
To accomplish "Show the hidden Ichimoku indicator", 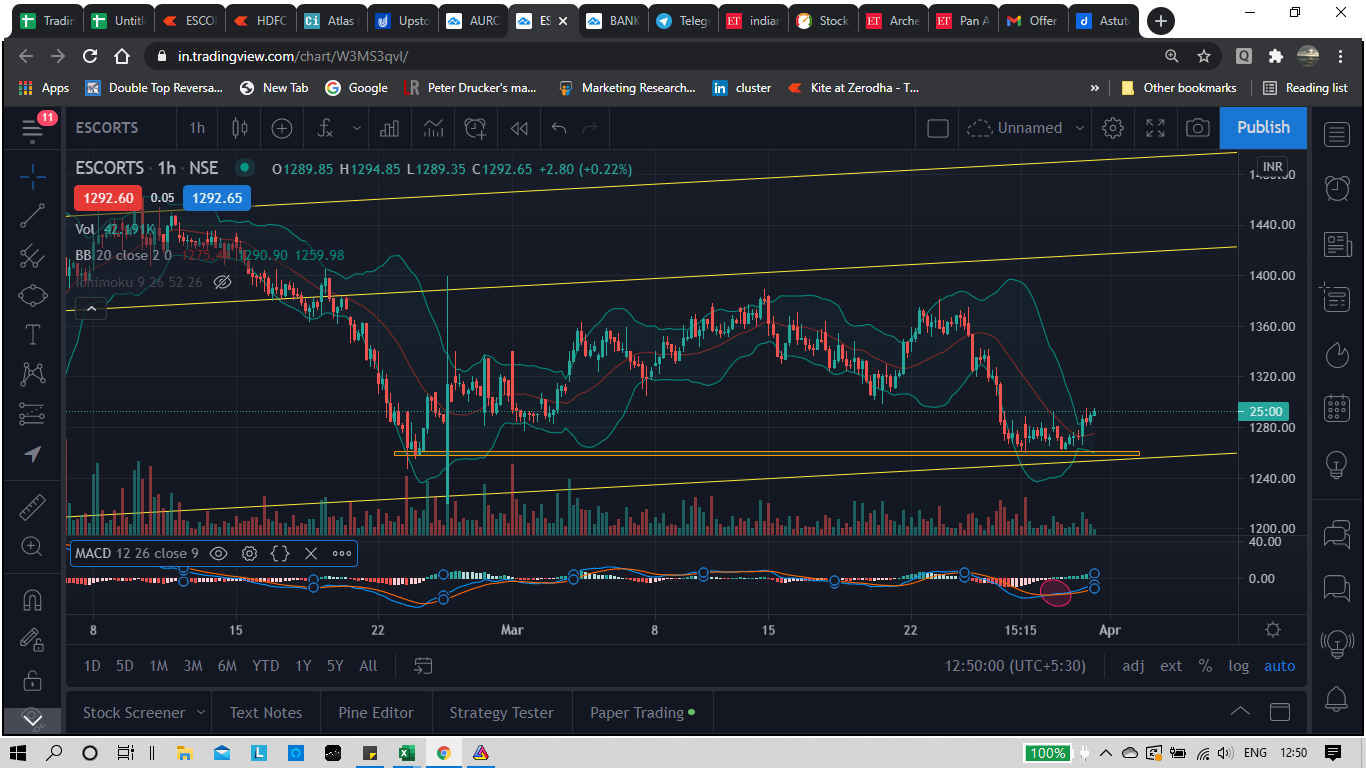I will (x=224, y=282).
